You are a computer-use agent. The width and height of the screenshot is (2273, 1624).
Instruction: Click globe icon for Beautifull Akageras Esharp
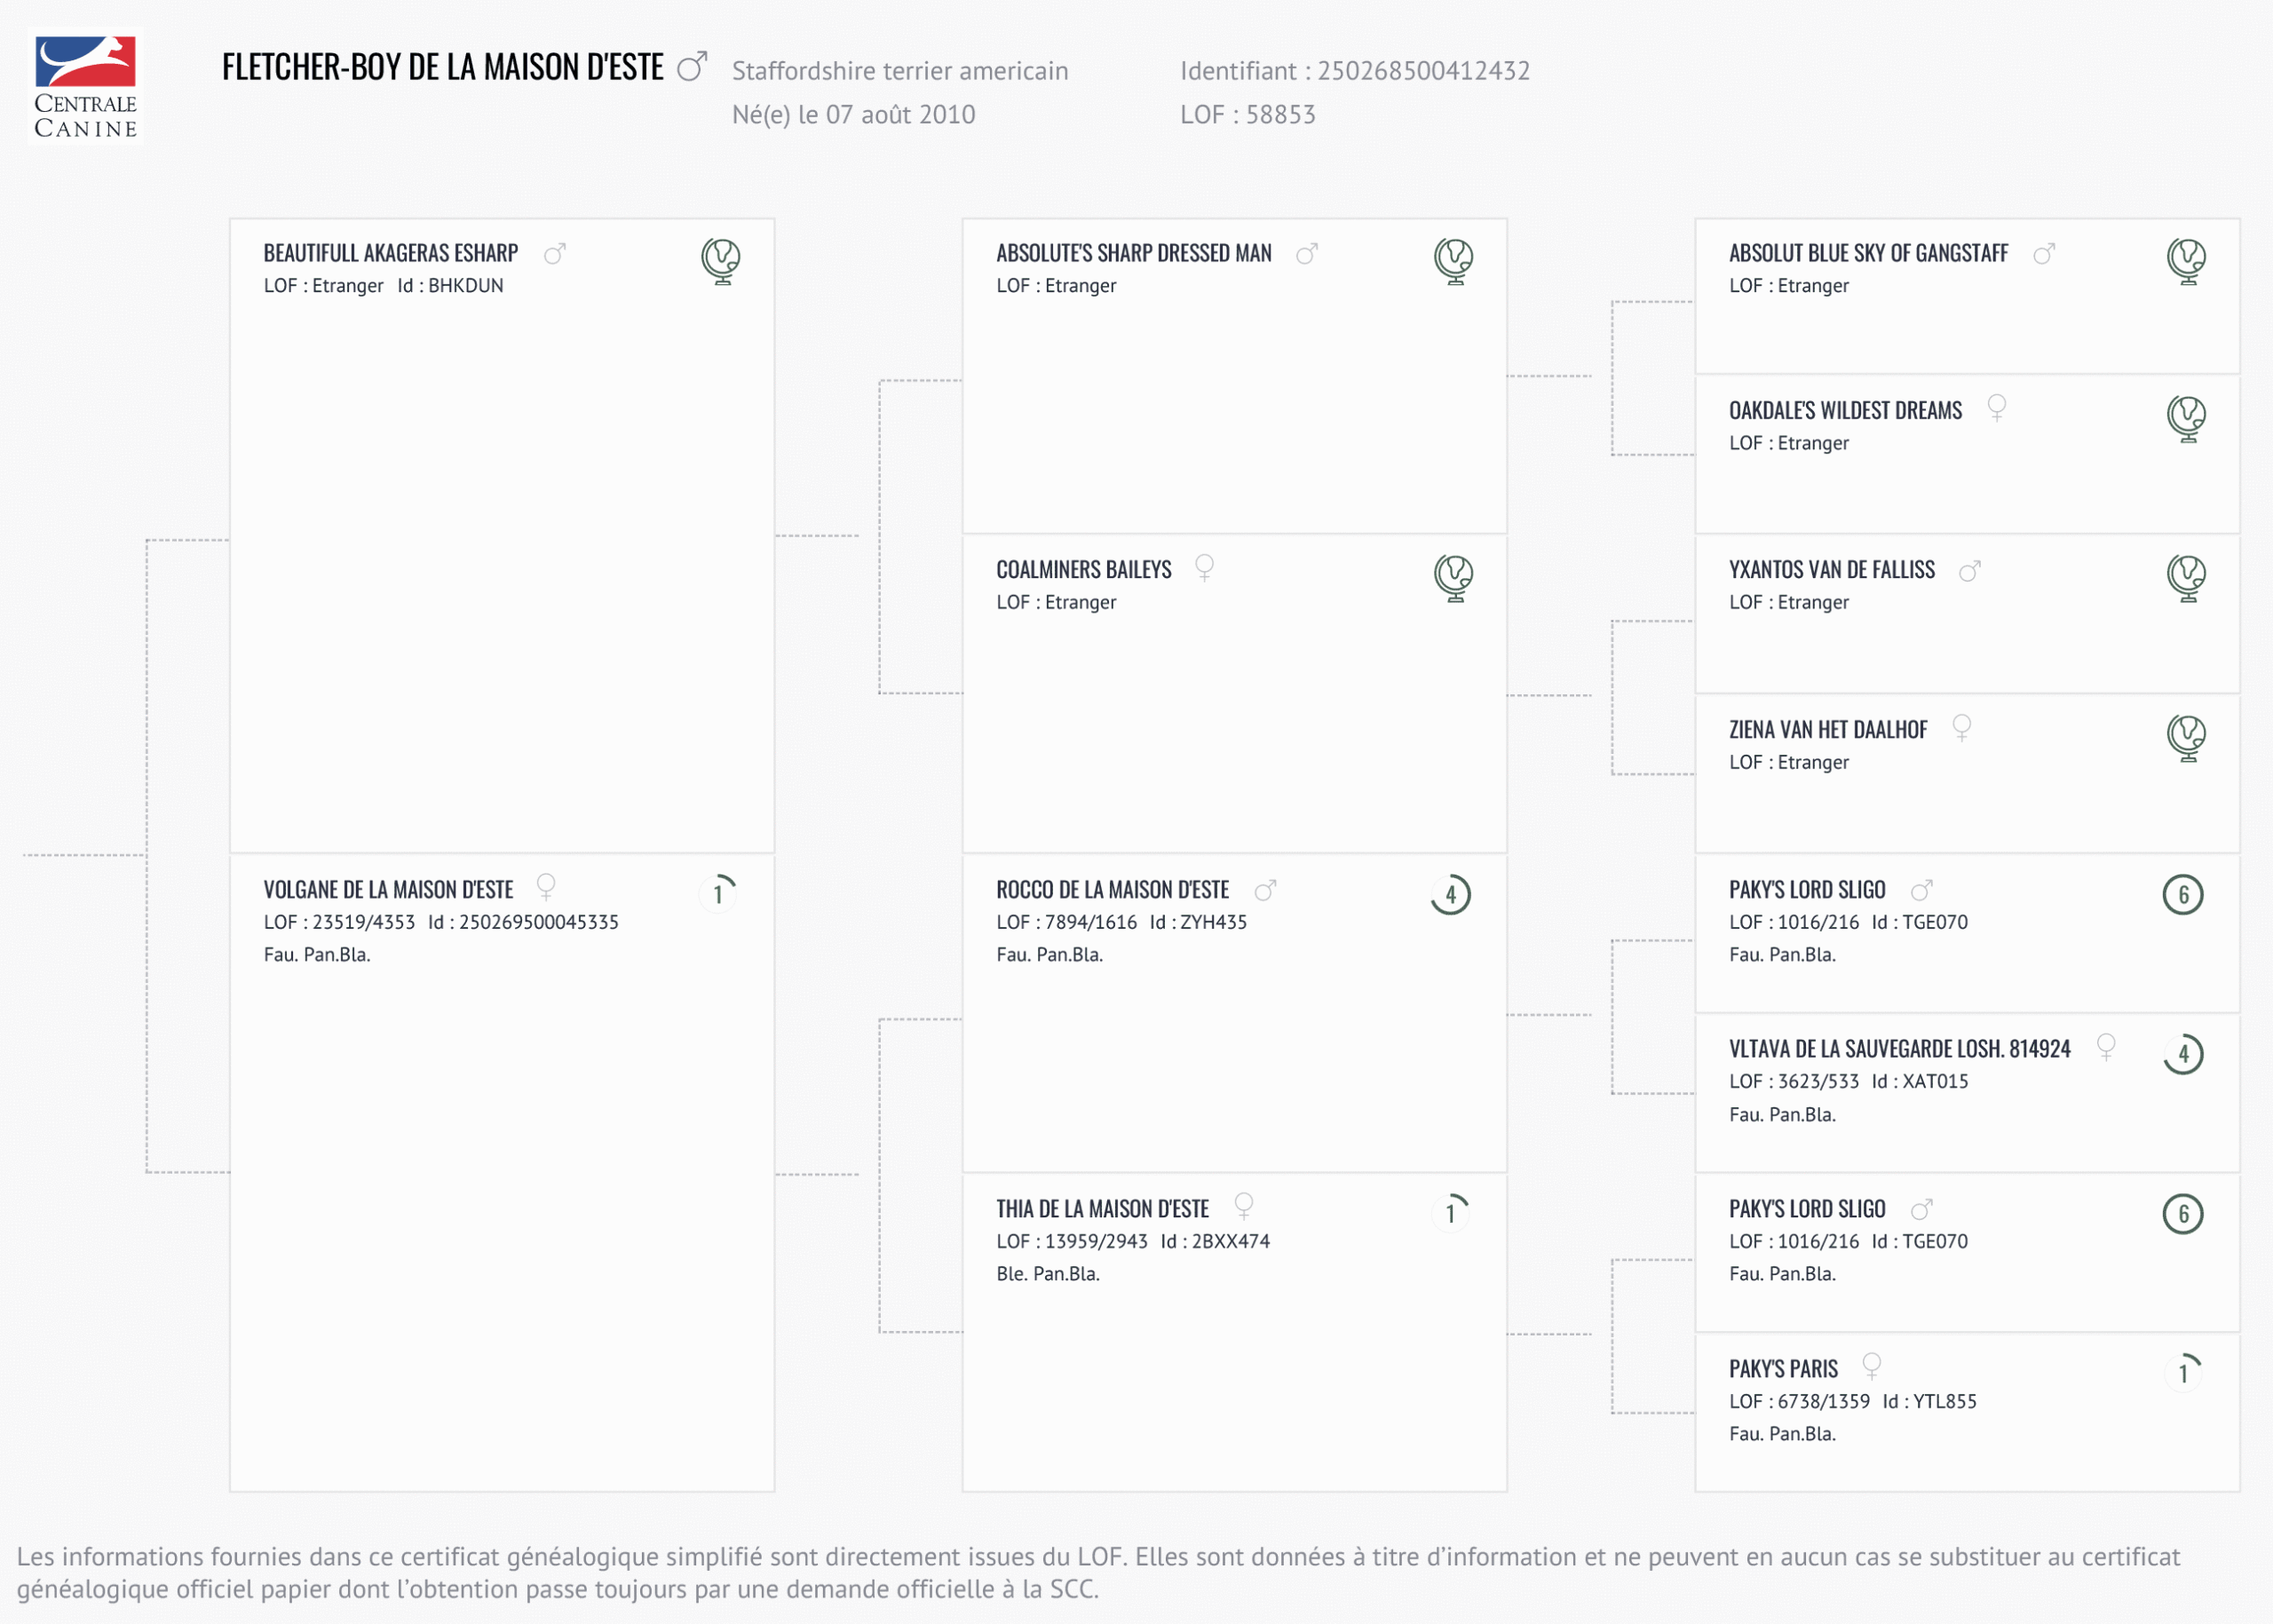tap(720, 260)
